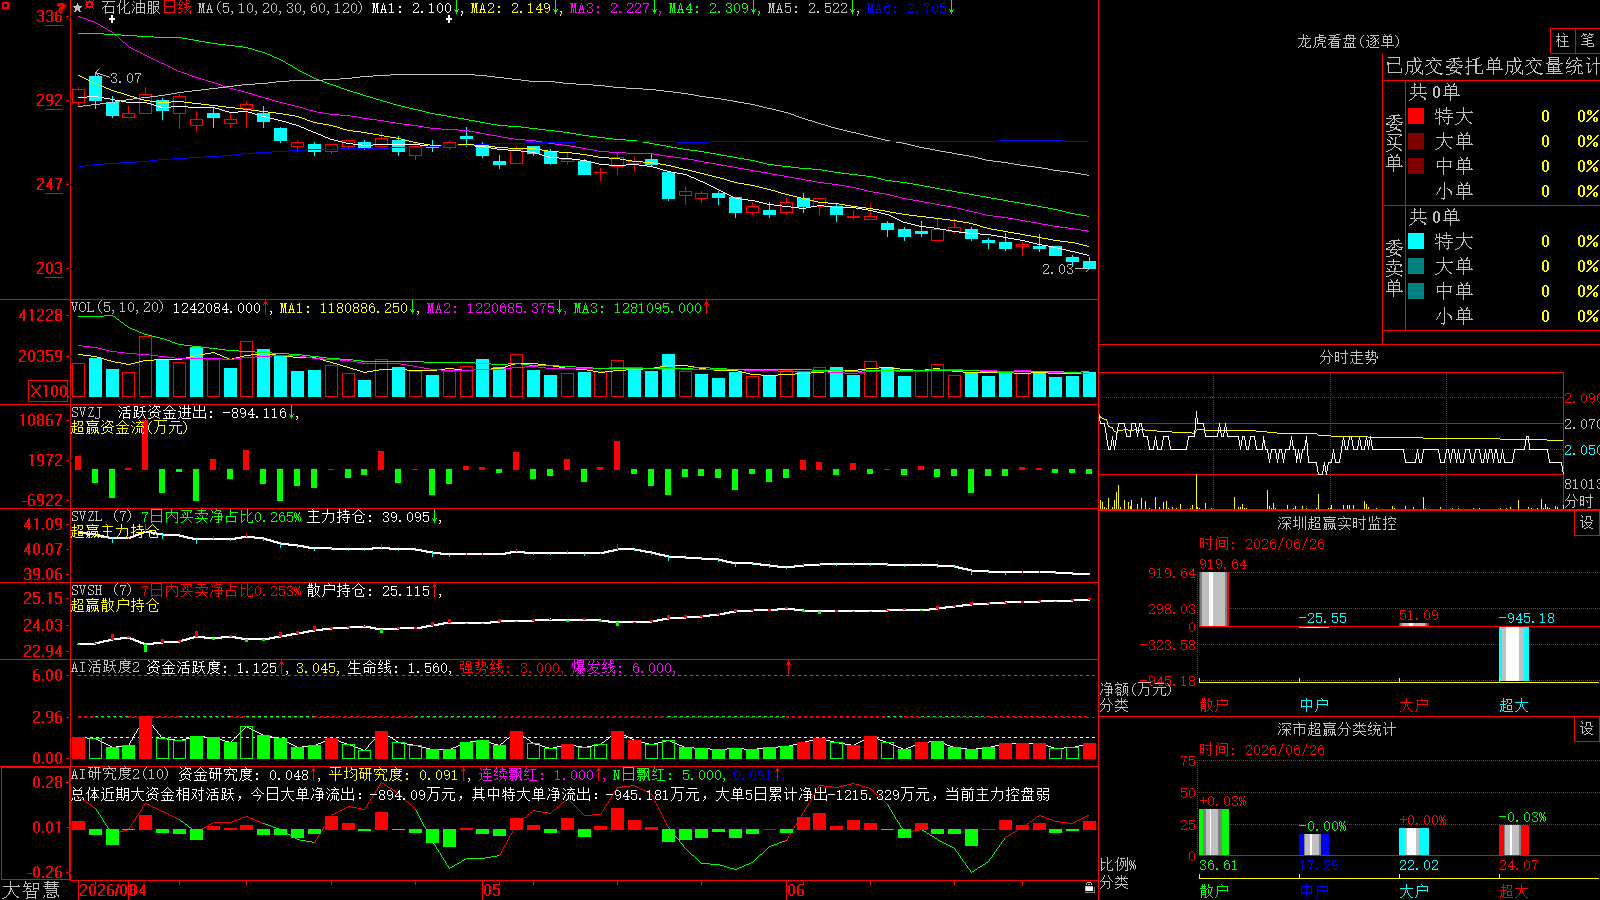The width and height of the screenshot is (1600, 900).
Task: Click the 柱 bar view button
Action: coord(1562,41)
